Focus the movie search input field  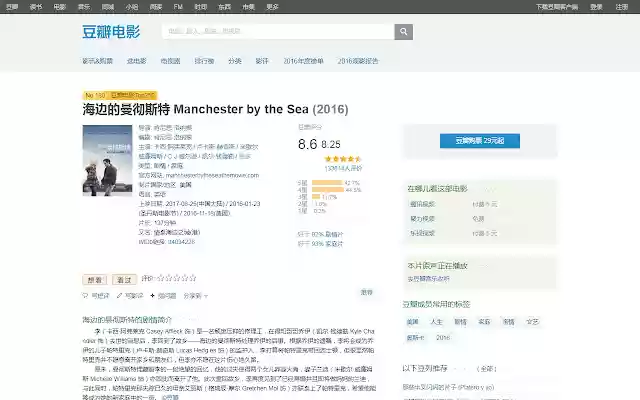pos(278,31)
